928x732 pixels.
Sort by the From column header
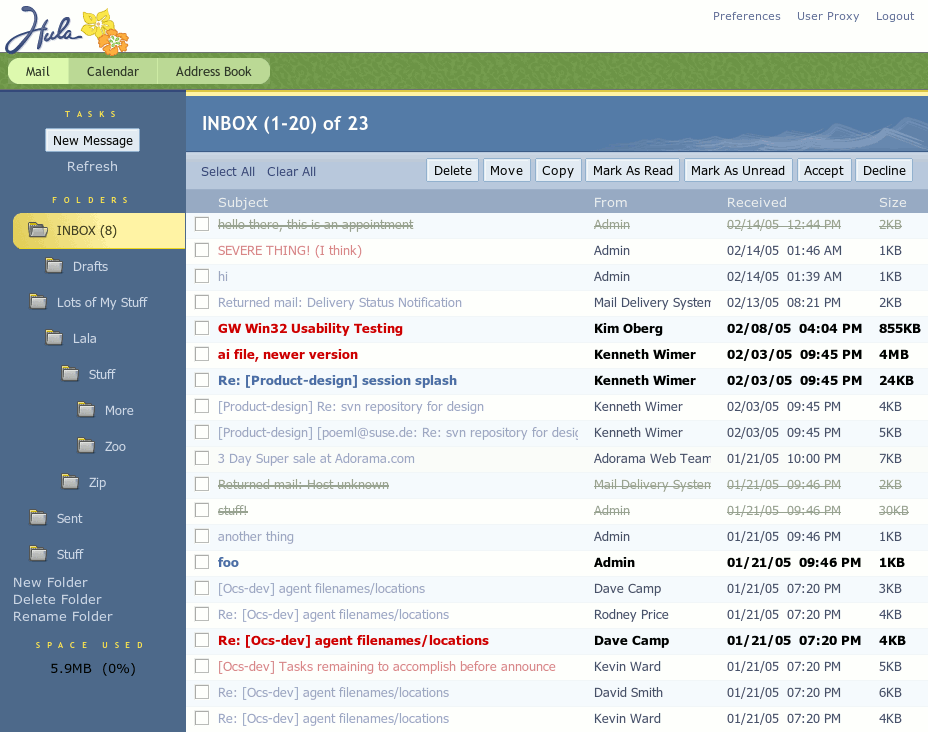(x=610, y=202)
